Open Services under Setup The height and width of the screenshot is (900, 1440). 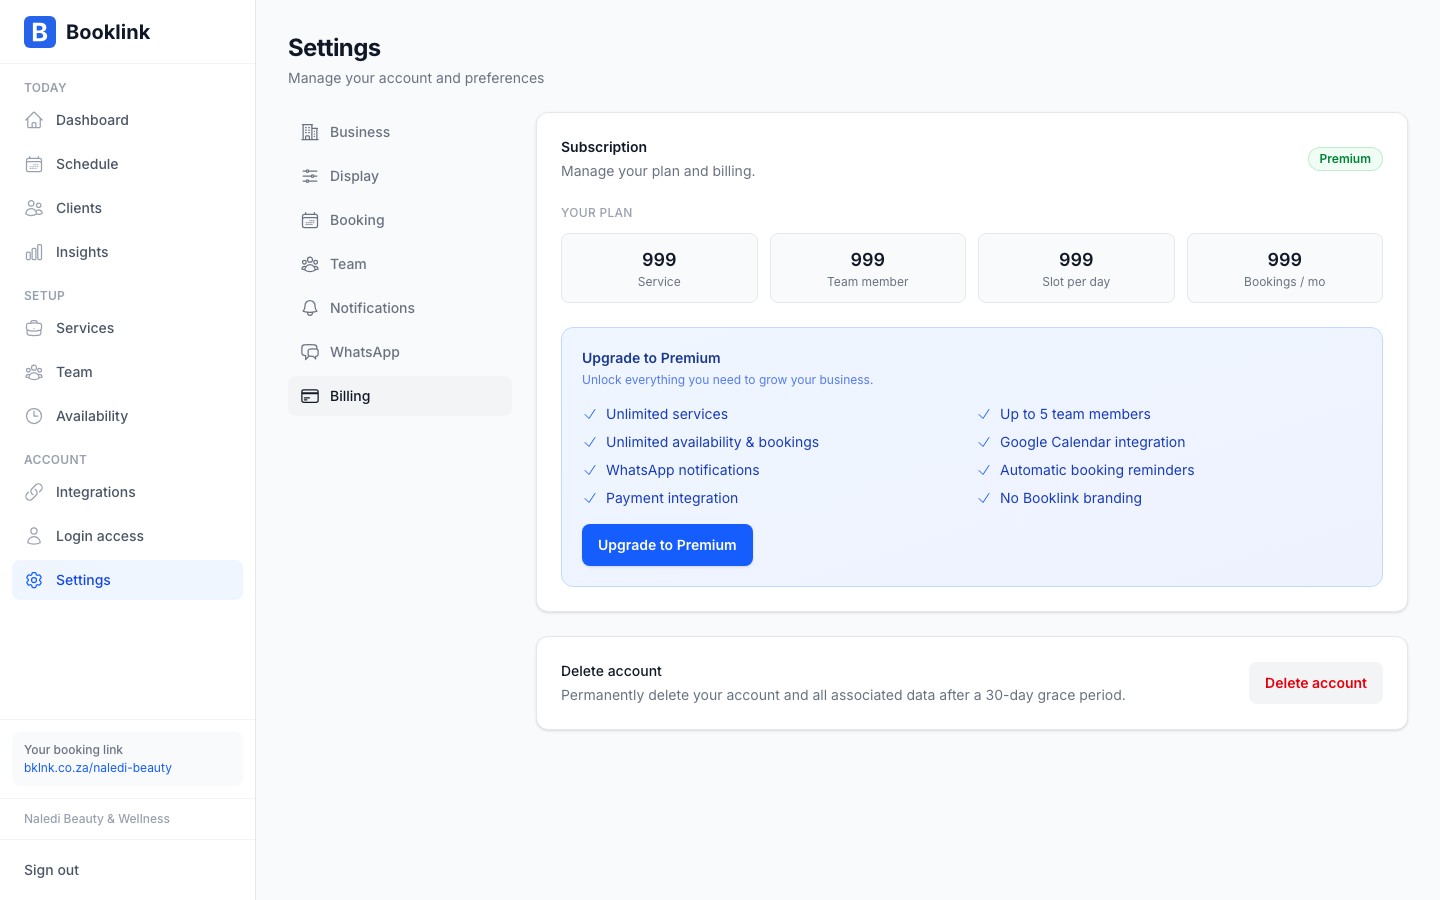[x=127, y=328]
